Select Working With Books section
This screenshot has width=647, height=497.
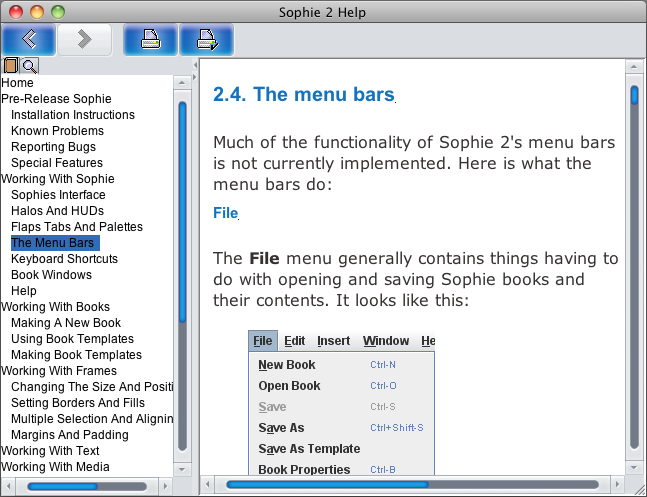tap(56, 307)
